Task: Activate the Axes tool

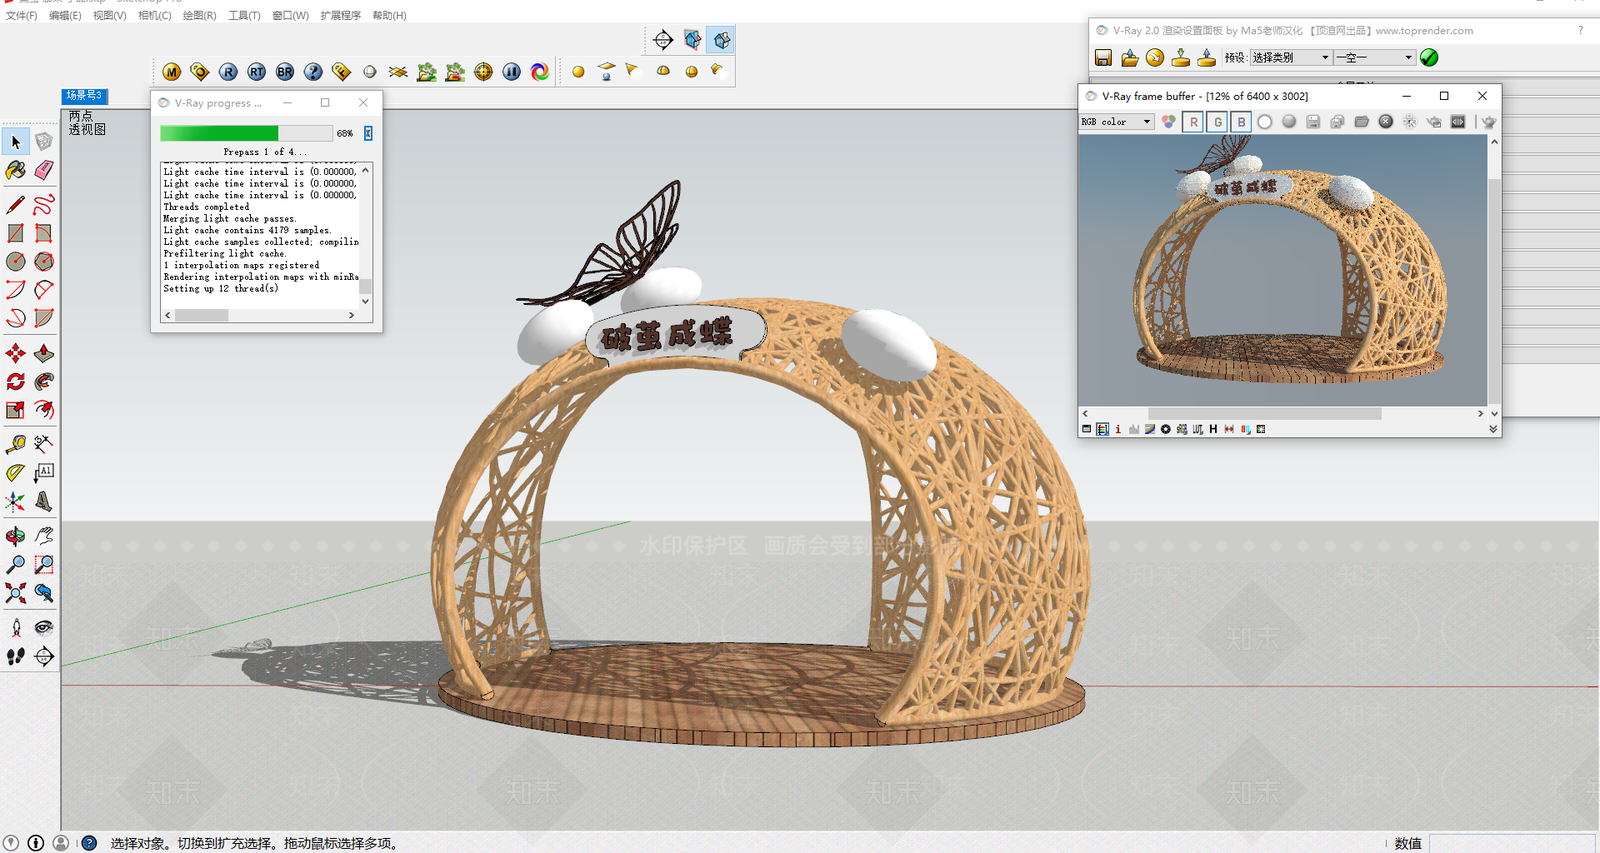Action: [x=16, y=501]
